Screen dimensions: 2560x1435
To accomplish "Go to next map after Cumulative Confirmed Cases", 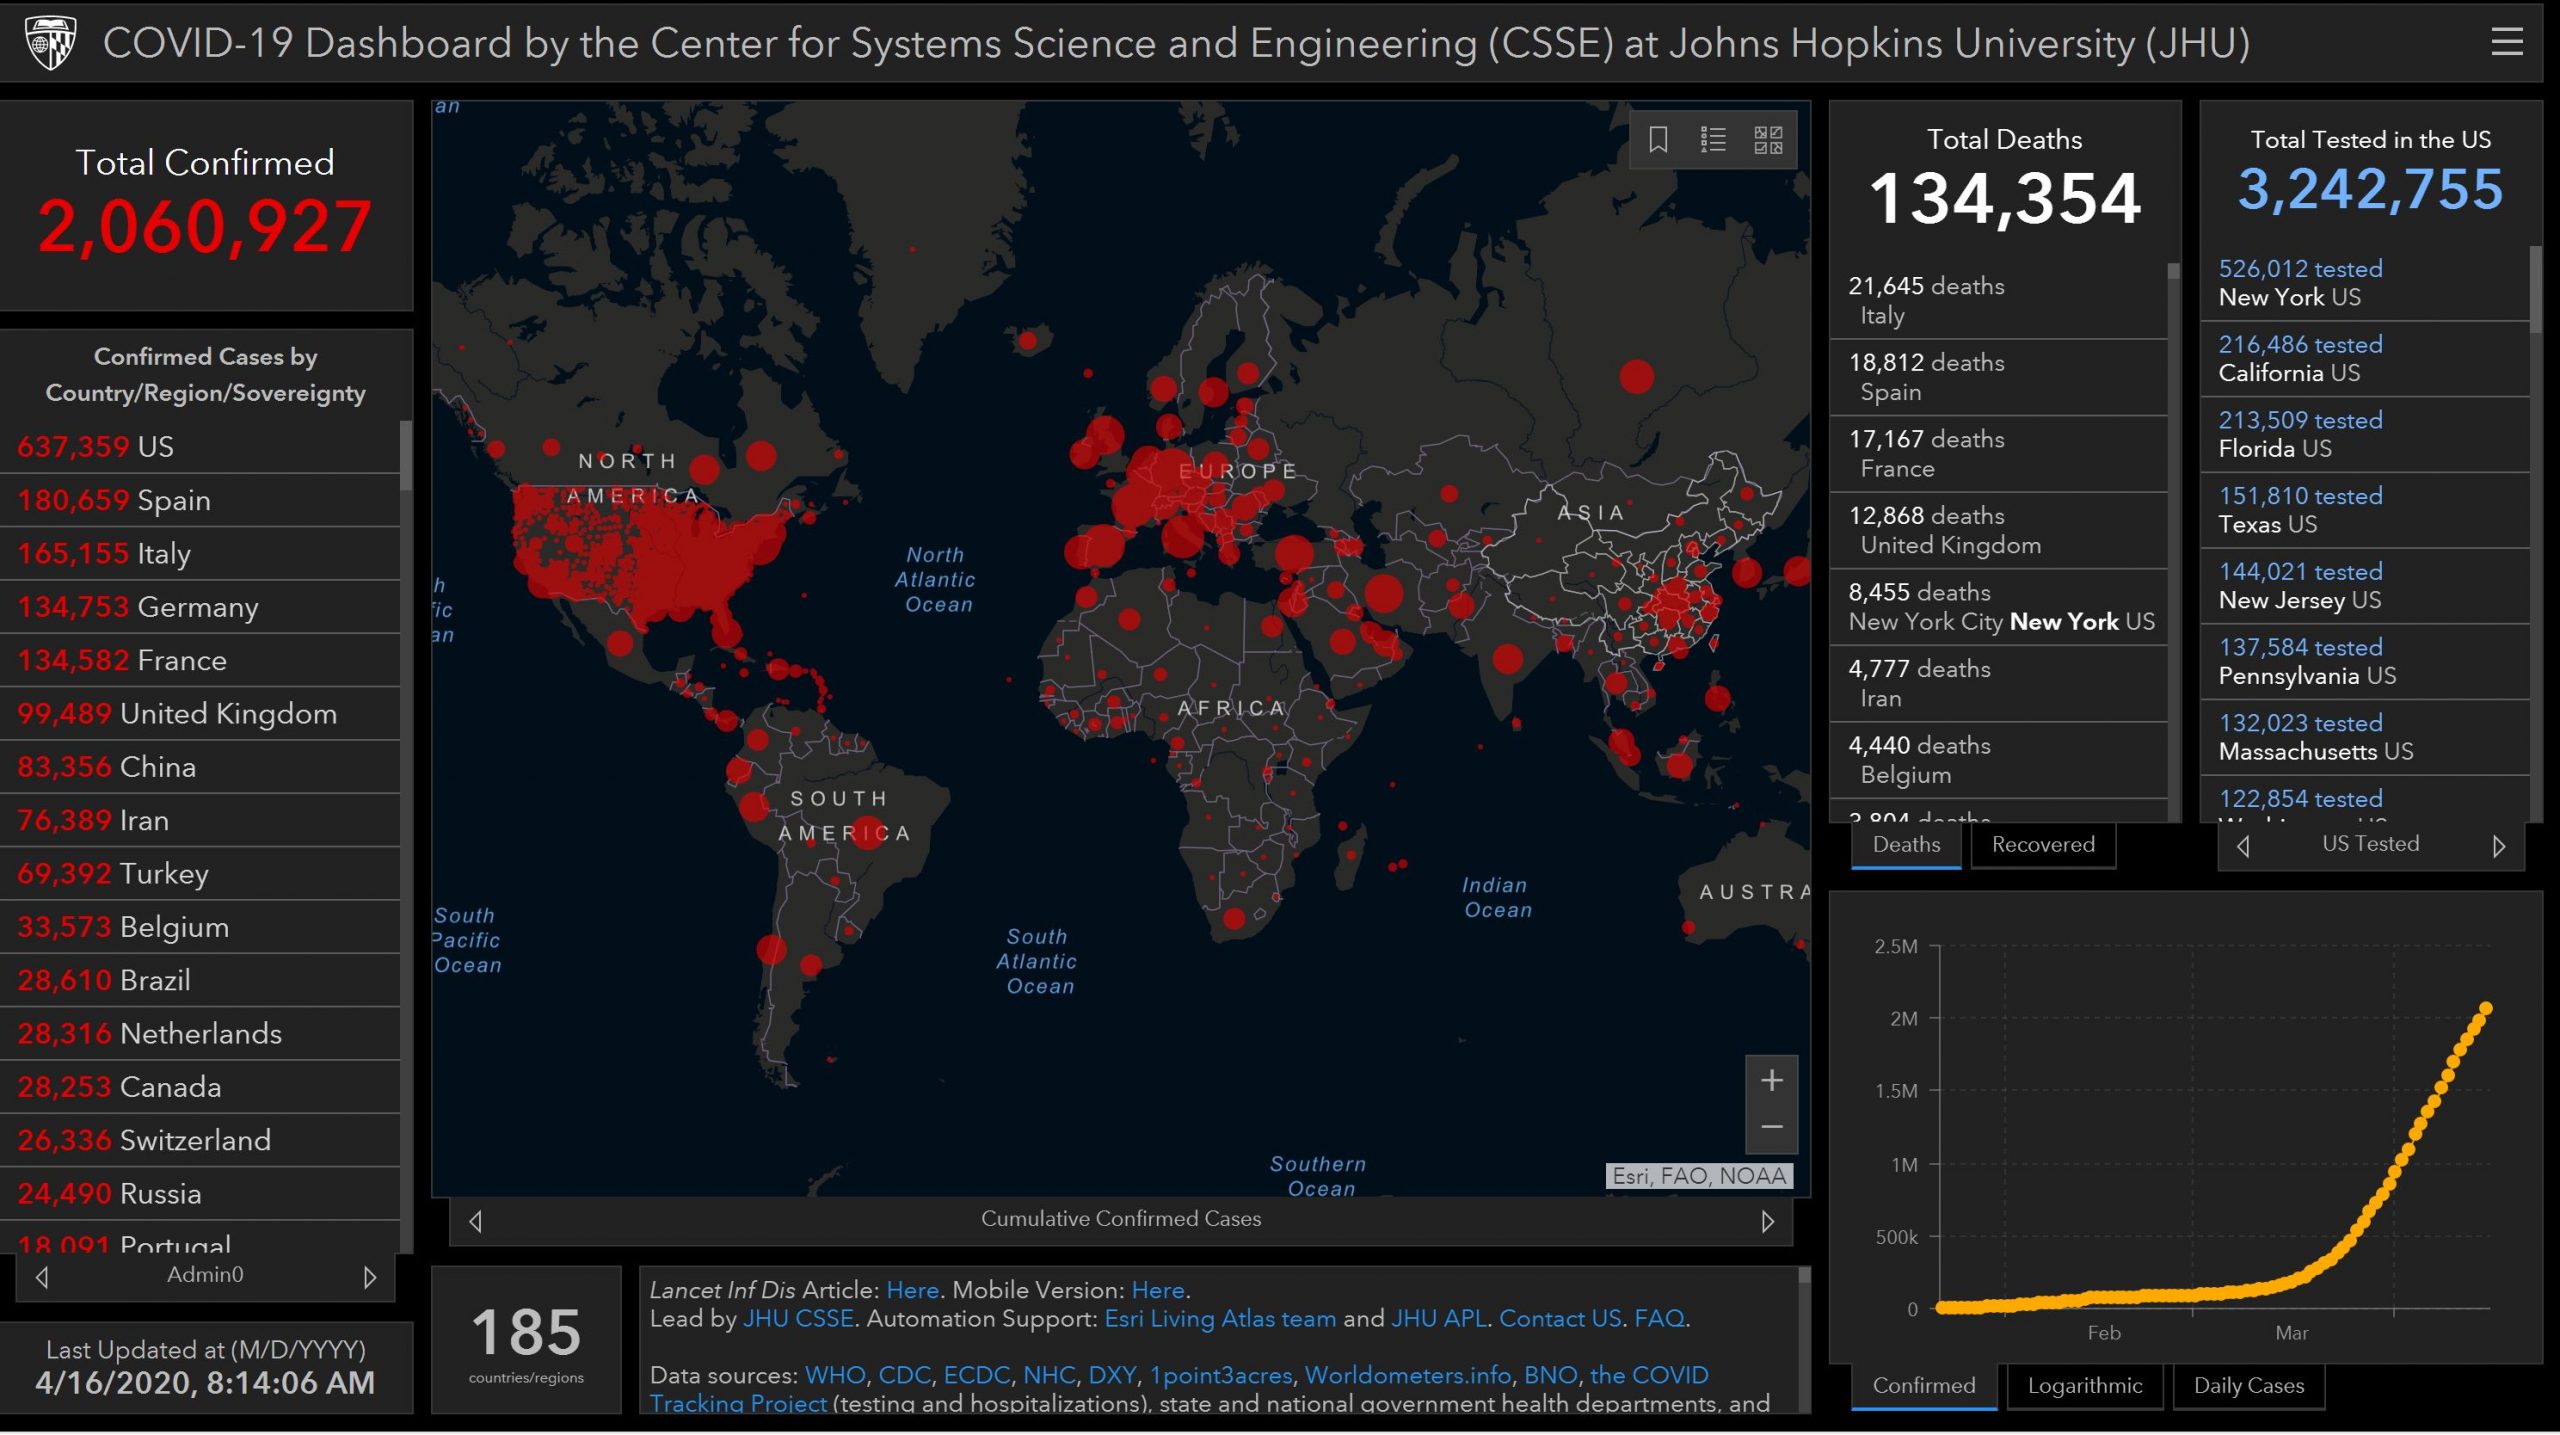I will pos(1767,1221).
